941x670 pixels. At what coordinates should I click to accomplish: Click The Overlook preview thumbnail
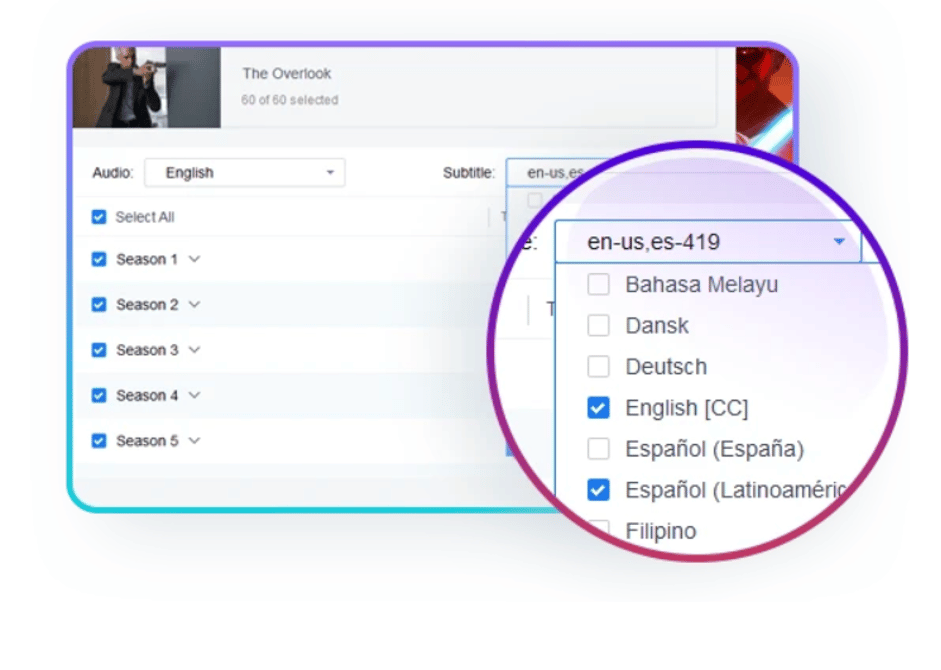(146, 88)
